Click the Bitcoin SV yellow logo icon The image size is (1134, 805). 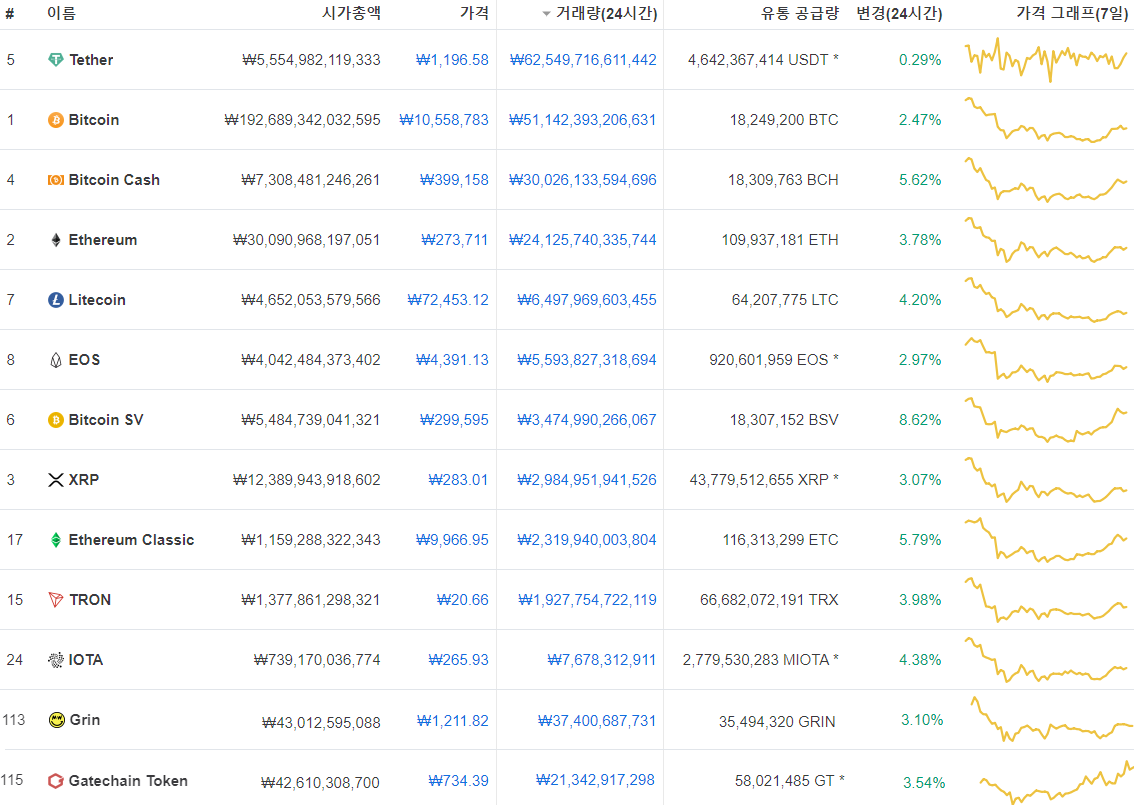[x=56, y=420]
